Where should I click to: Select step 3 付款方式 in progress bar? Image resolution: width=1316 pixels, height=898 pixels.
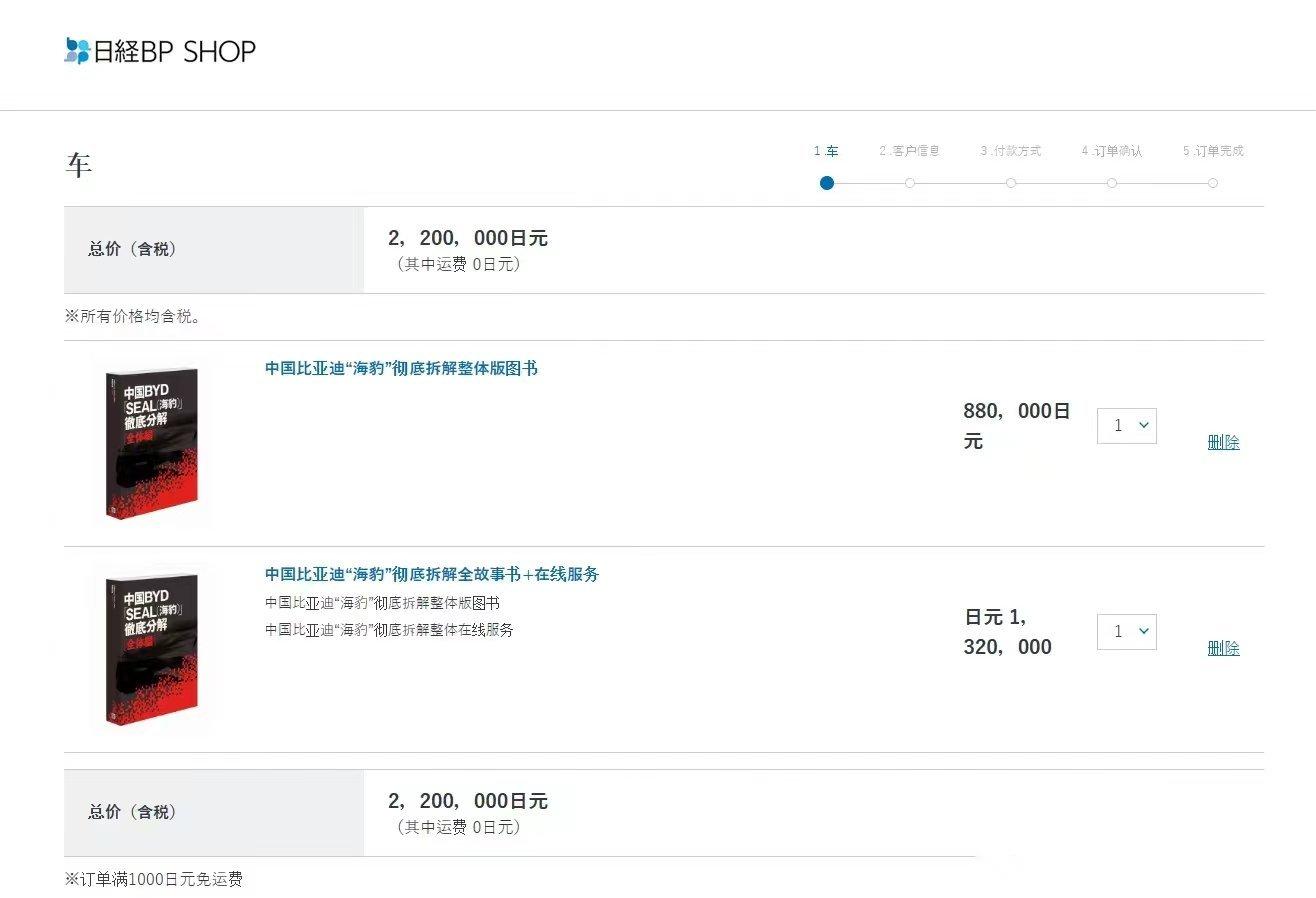(1010, 151)
